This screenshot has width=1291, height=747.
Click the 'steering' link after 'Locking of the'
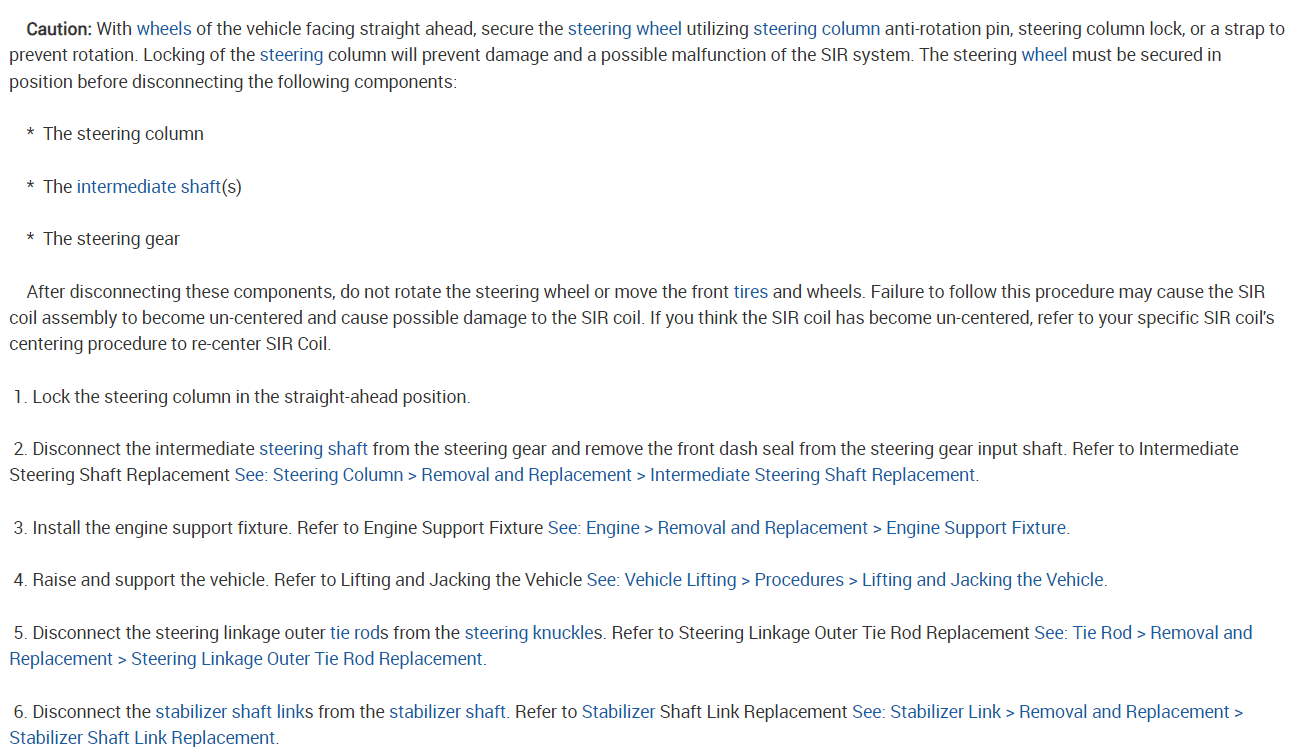point(291,55)
